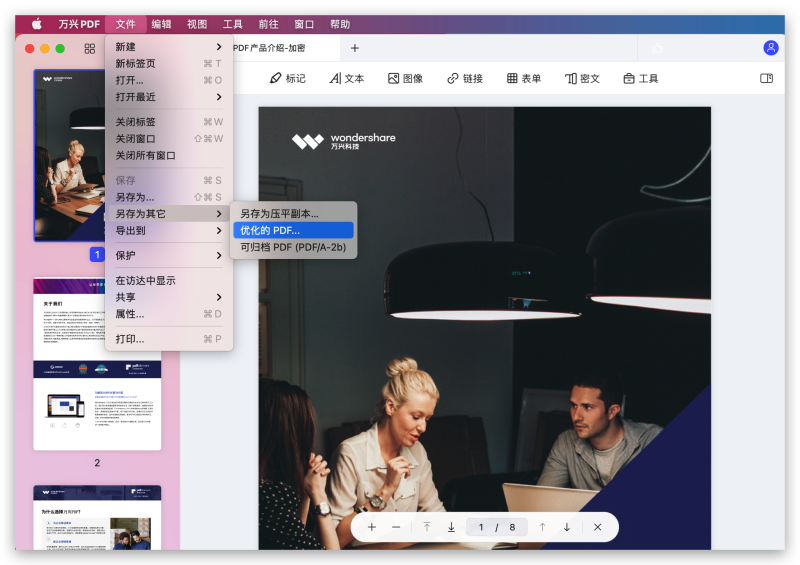The image size is (800, 565).
Task: Expand the 导出到 submenu
Action: (x=169, y=231)
